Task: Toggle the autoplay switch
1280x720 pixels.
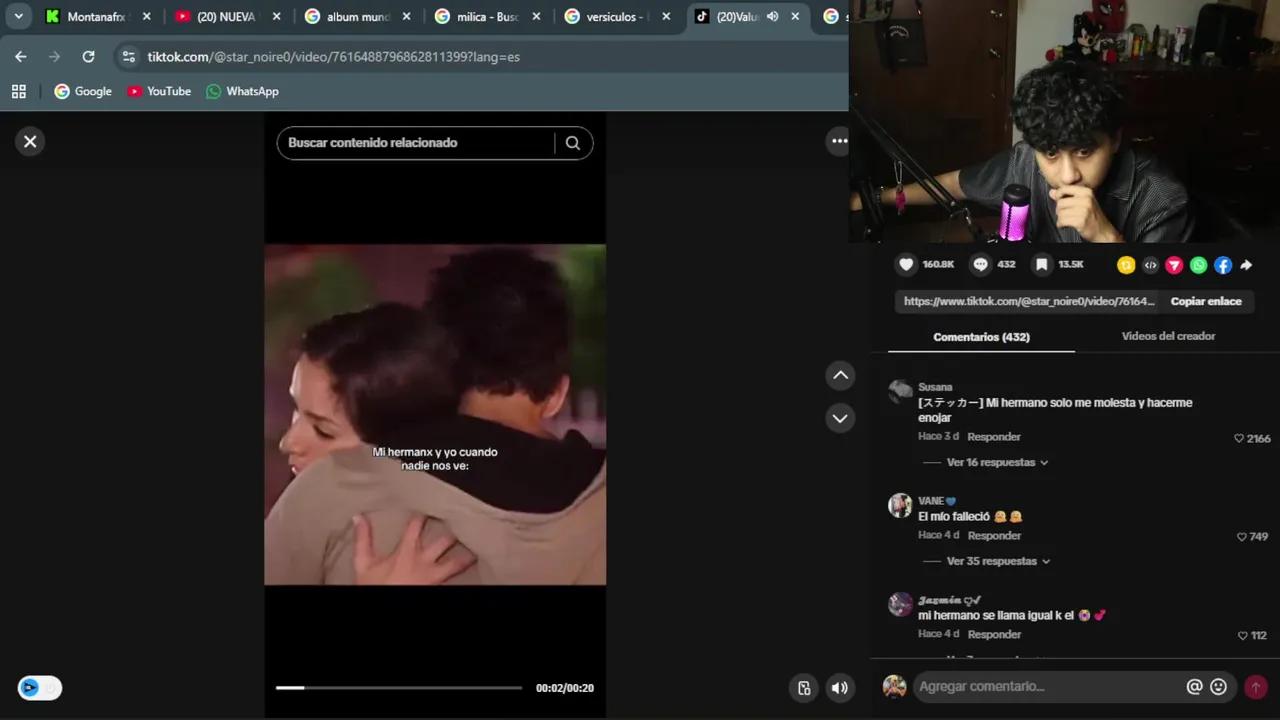Action: click(40, 688)
